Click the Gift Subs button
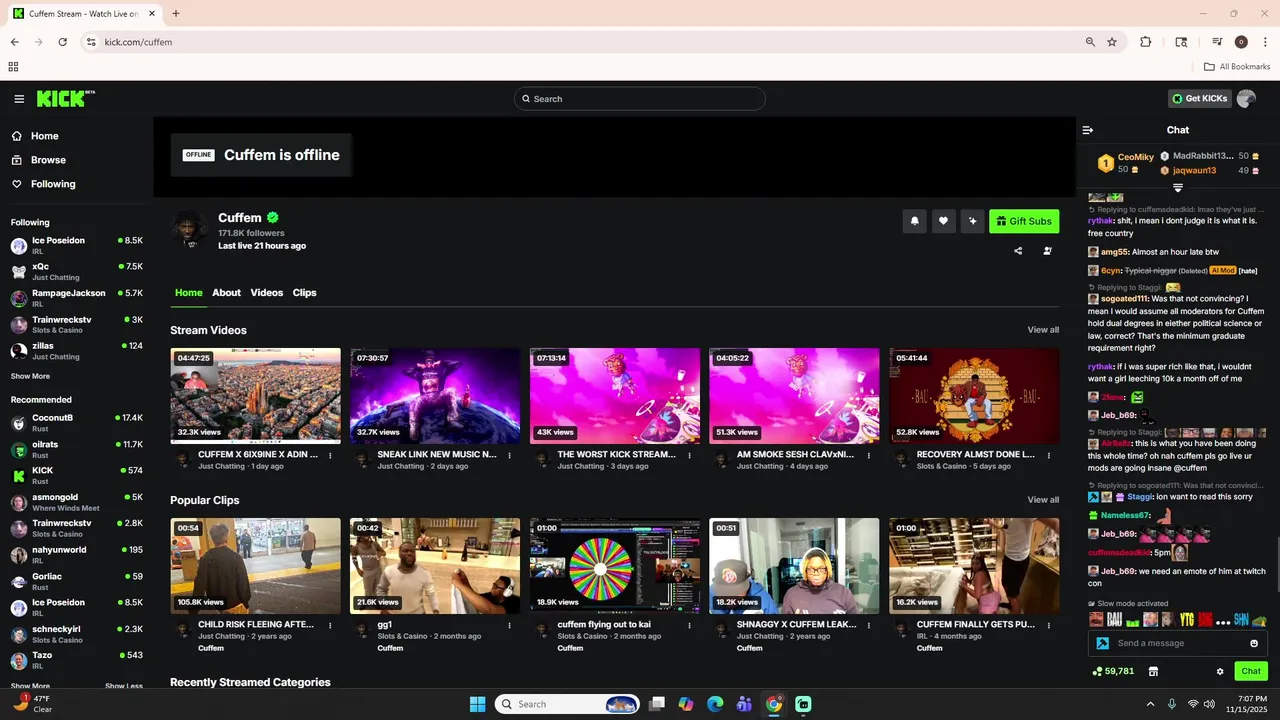Screen dimensions: 1280x720 pos(1024,221)
